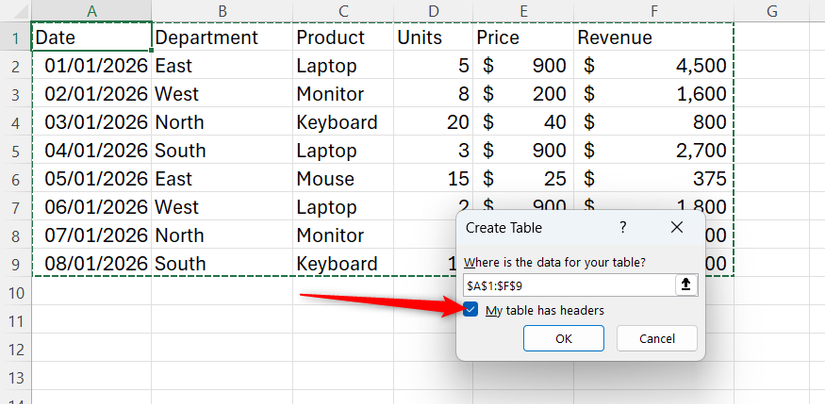
Task: Select column B header
Action: (221, 11)
